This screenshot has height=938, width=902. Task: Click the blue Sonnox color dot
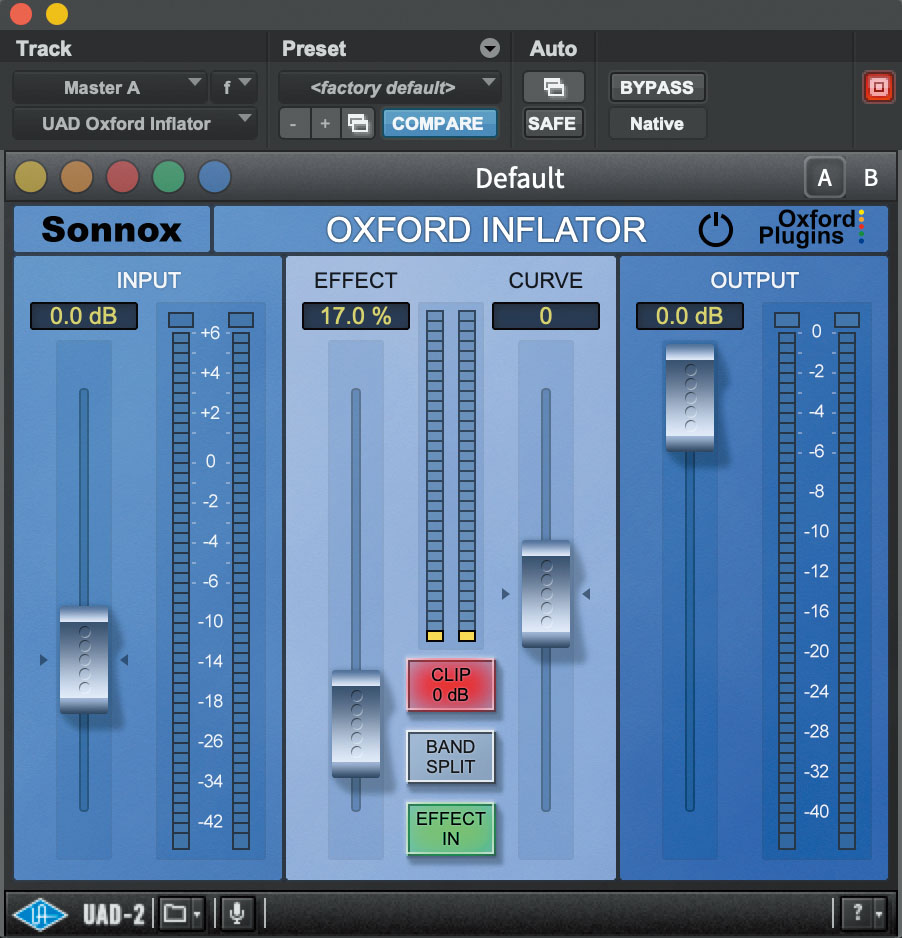tap(215, 177)
